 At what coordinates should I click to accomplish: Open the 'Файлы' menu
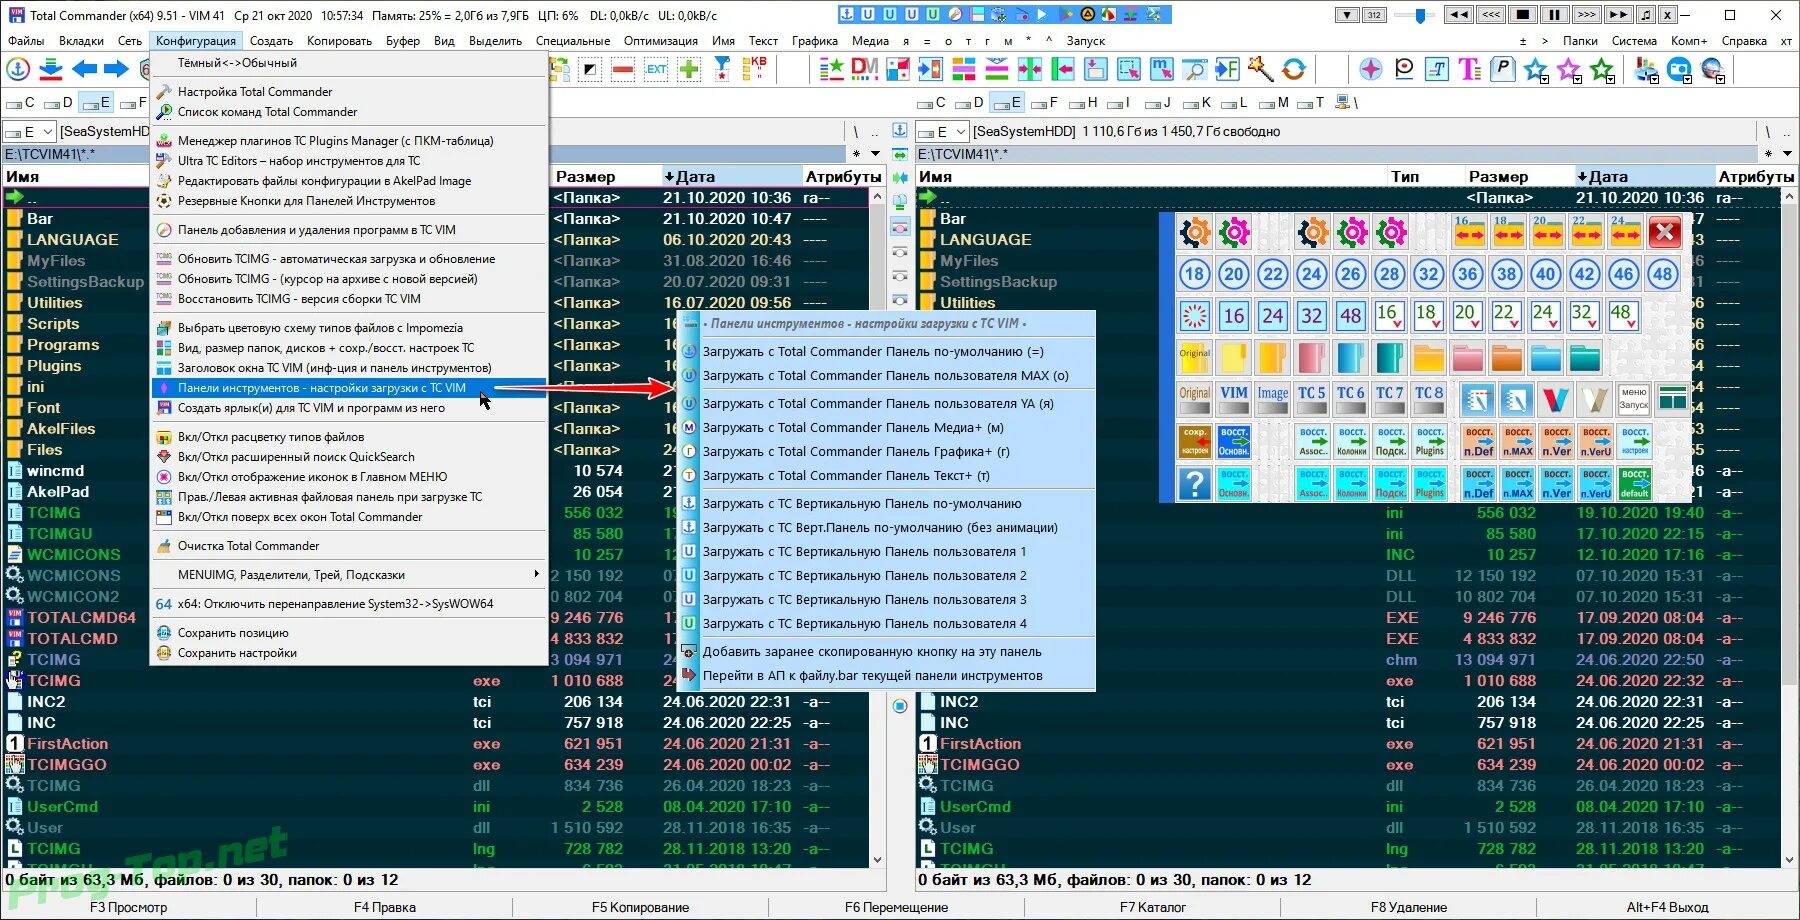click(26, 41)
